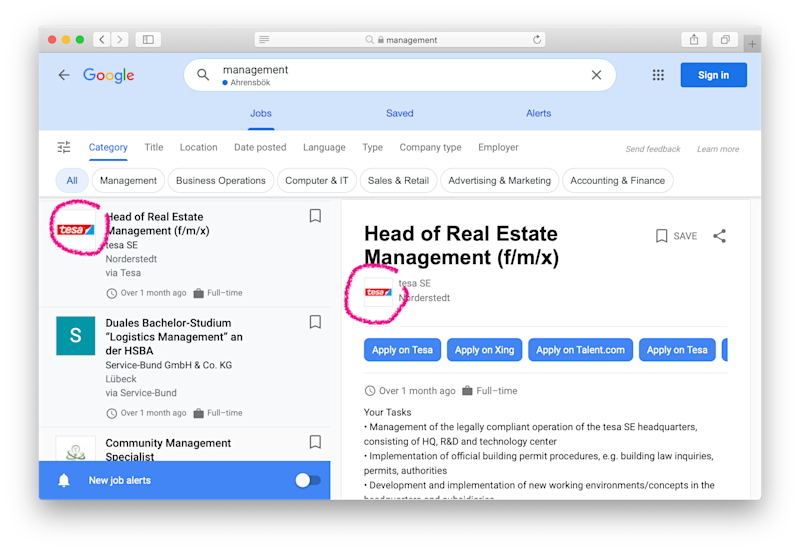Click the Sign in button
The width and height of the screenshot is (800, 551).
(x=713, y=75)
